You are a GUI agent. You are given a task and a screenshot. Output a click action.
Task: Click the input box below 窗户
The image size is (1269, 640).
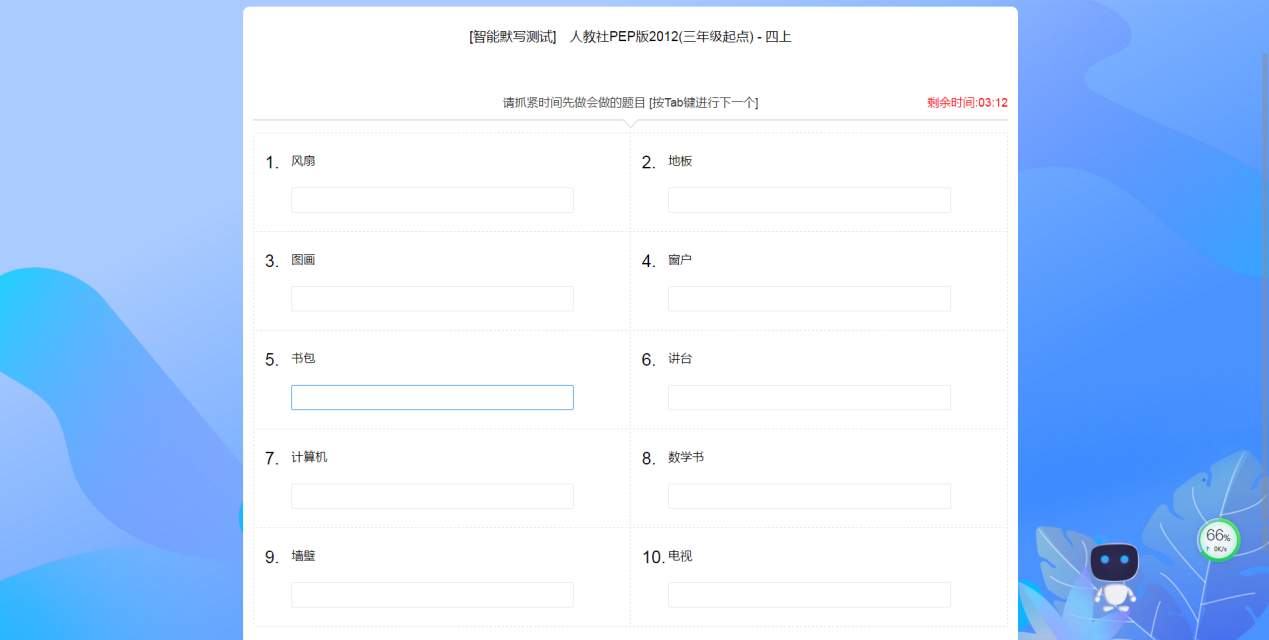(x=809, y=299)
